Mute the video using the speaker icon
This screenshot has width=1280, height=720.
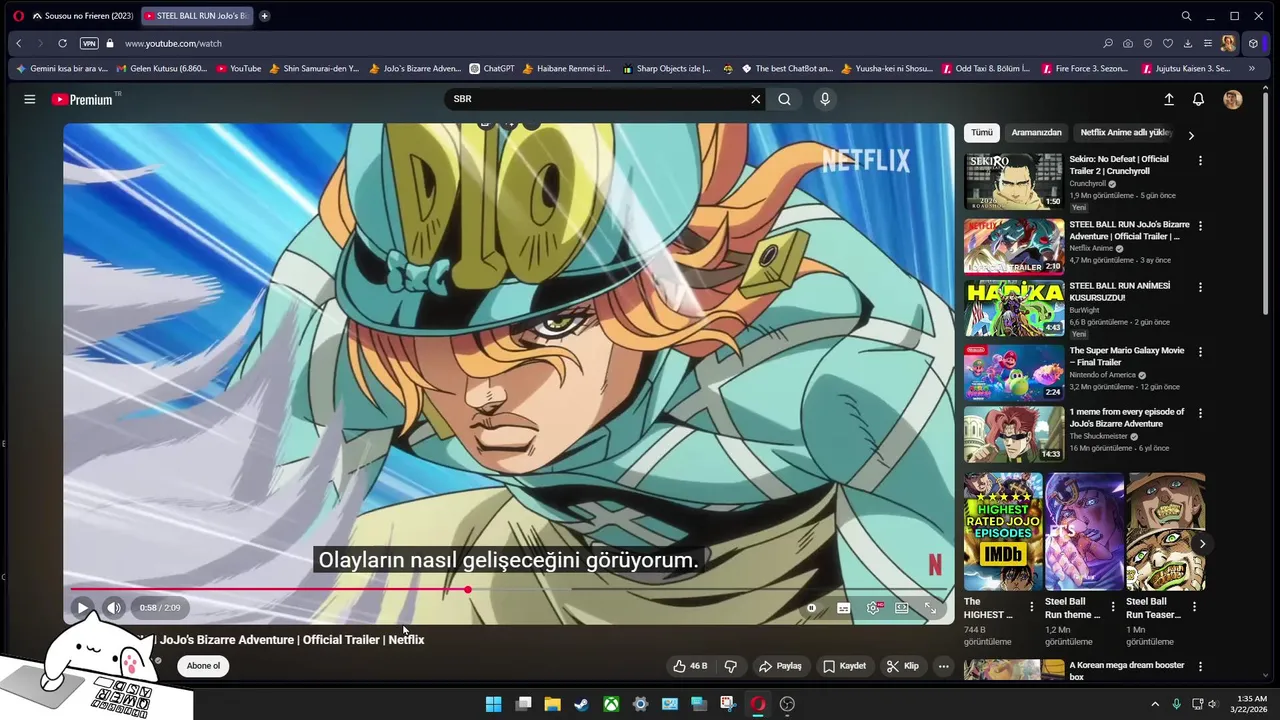click(114, 607)
